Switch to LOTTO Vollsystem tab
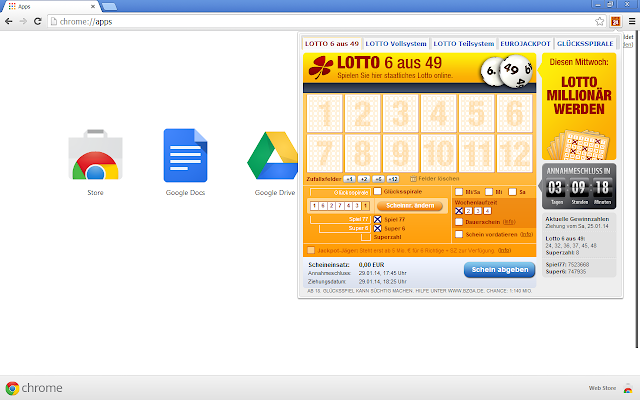640x400 pixels. tap(396, 44)
